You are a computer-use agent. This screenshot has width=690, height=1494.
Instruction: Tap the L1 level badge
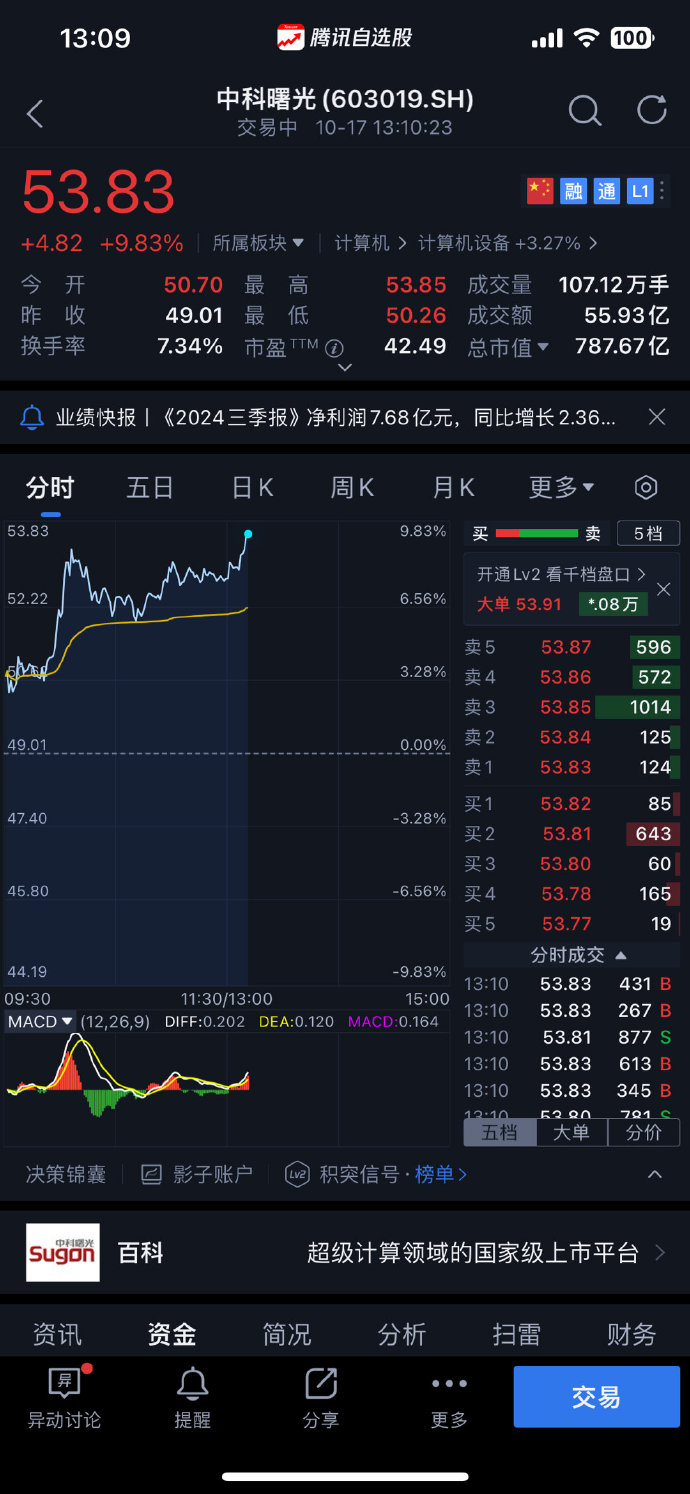(x=640, y=191)
